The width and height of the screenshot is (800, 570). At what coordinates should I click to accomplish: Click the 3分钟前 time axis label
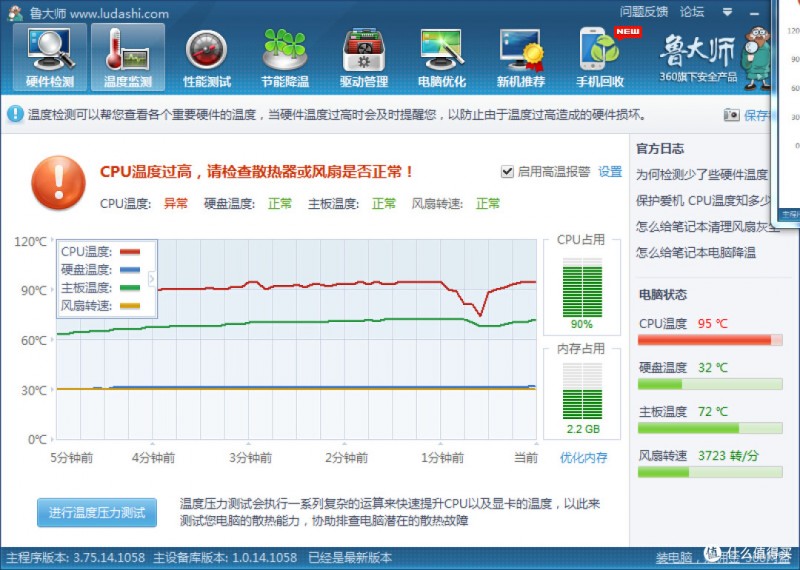[250, 458]
